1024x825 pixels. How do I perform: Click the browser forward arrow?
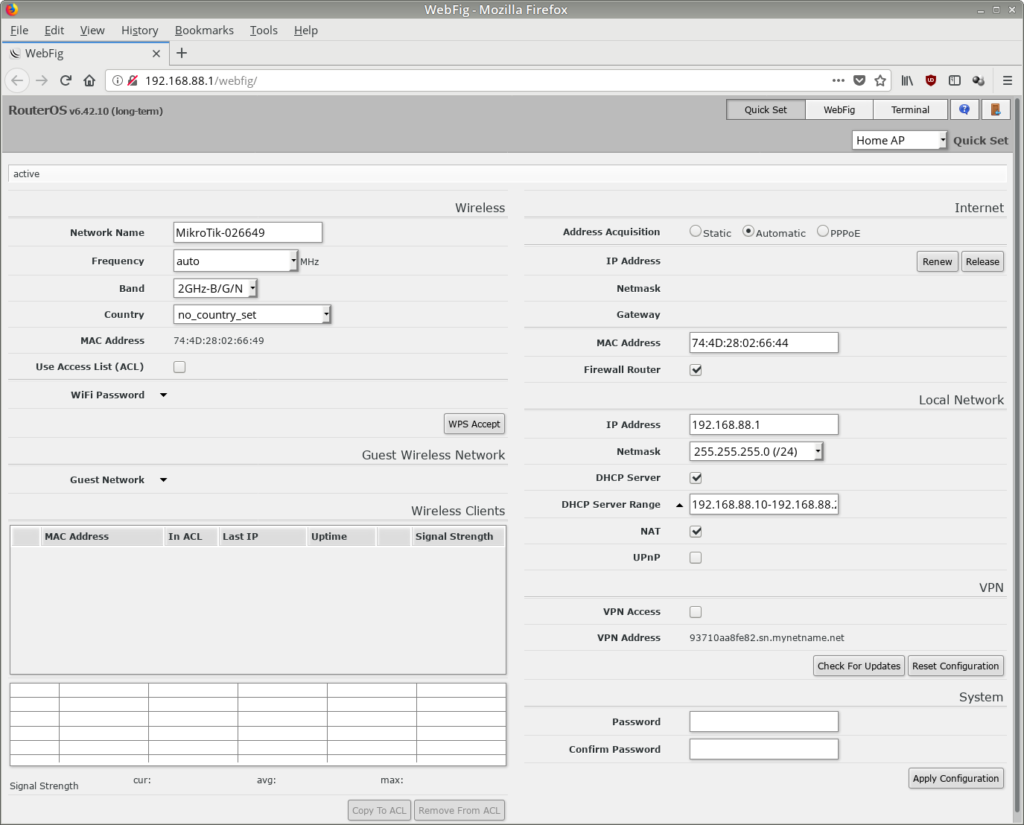point(42,80)
